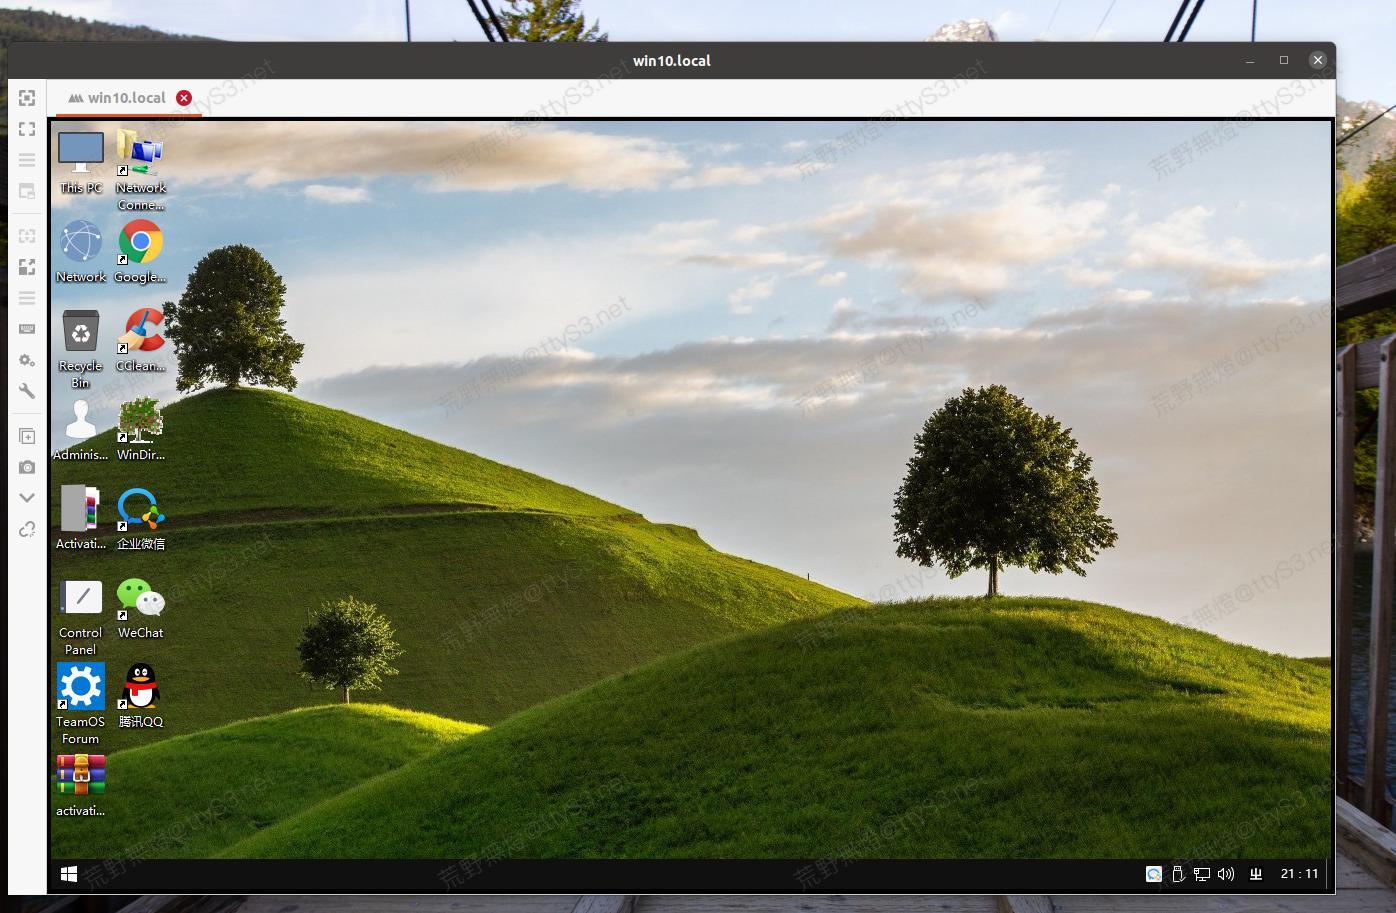This screenshot has width=1396, height=913.
Task: Open TeamOS Forum gear shortcut
Action: tap(81, 704)
